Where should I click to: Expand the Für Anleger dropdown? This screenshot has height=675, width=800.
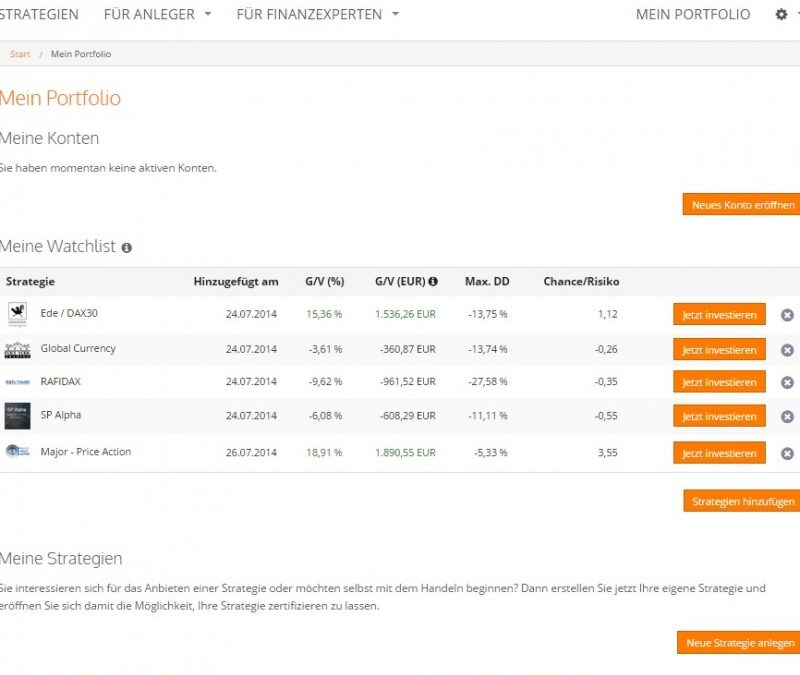pyautogui.click(x=157, y=15)
